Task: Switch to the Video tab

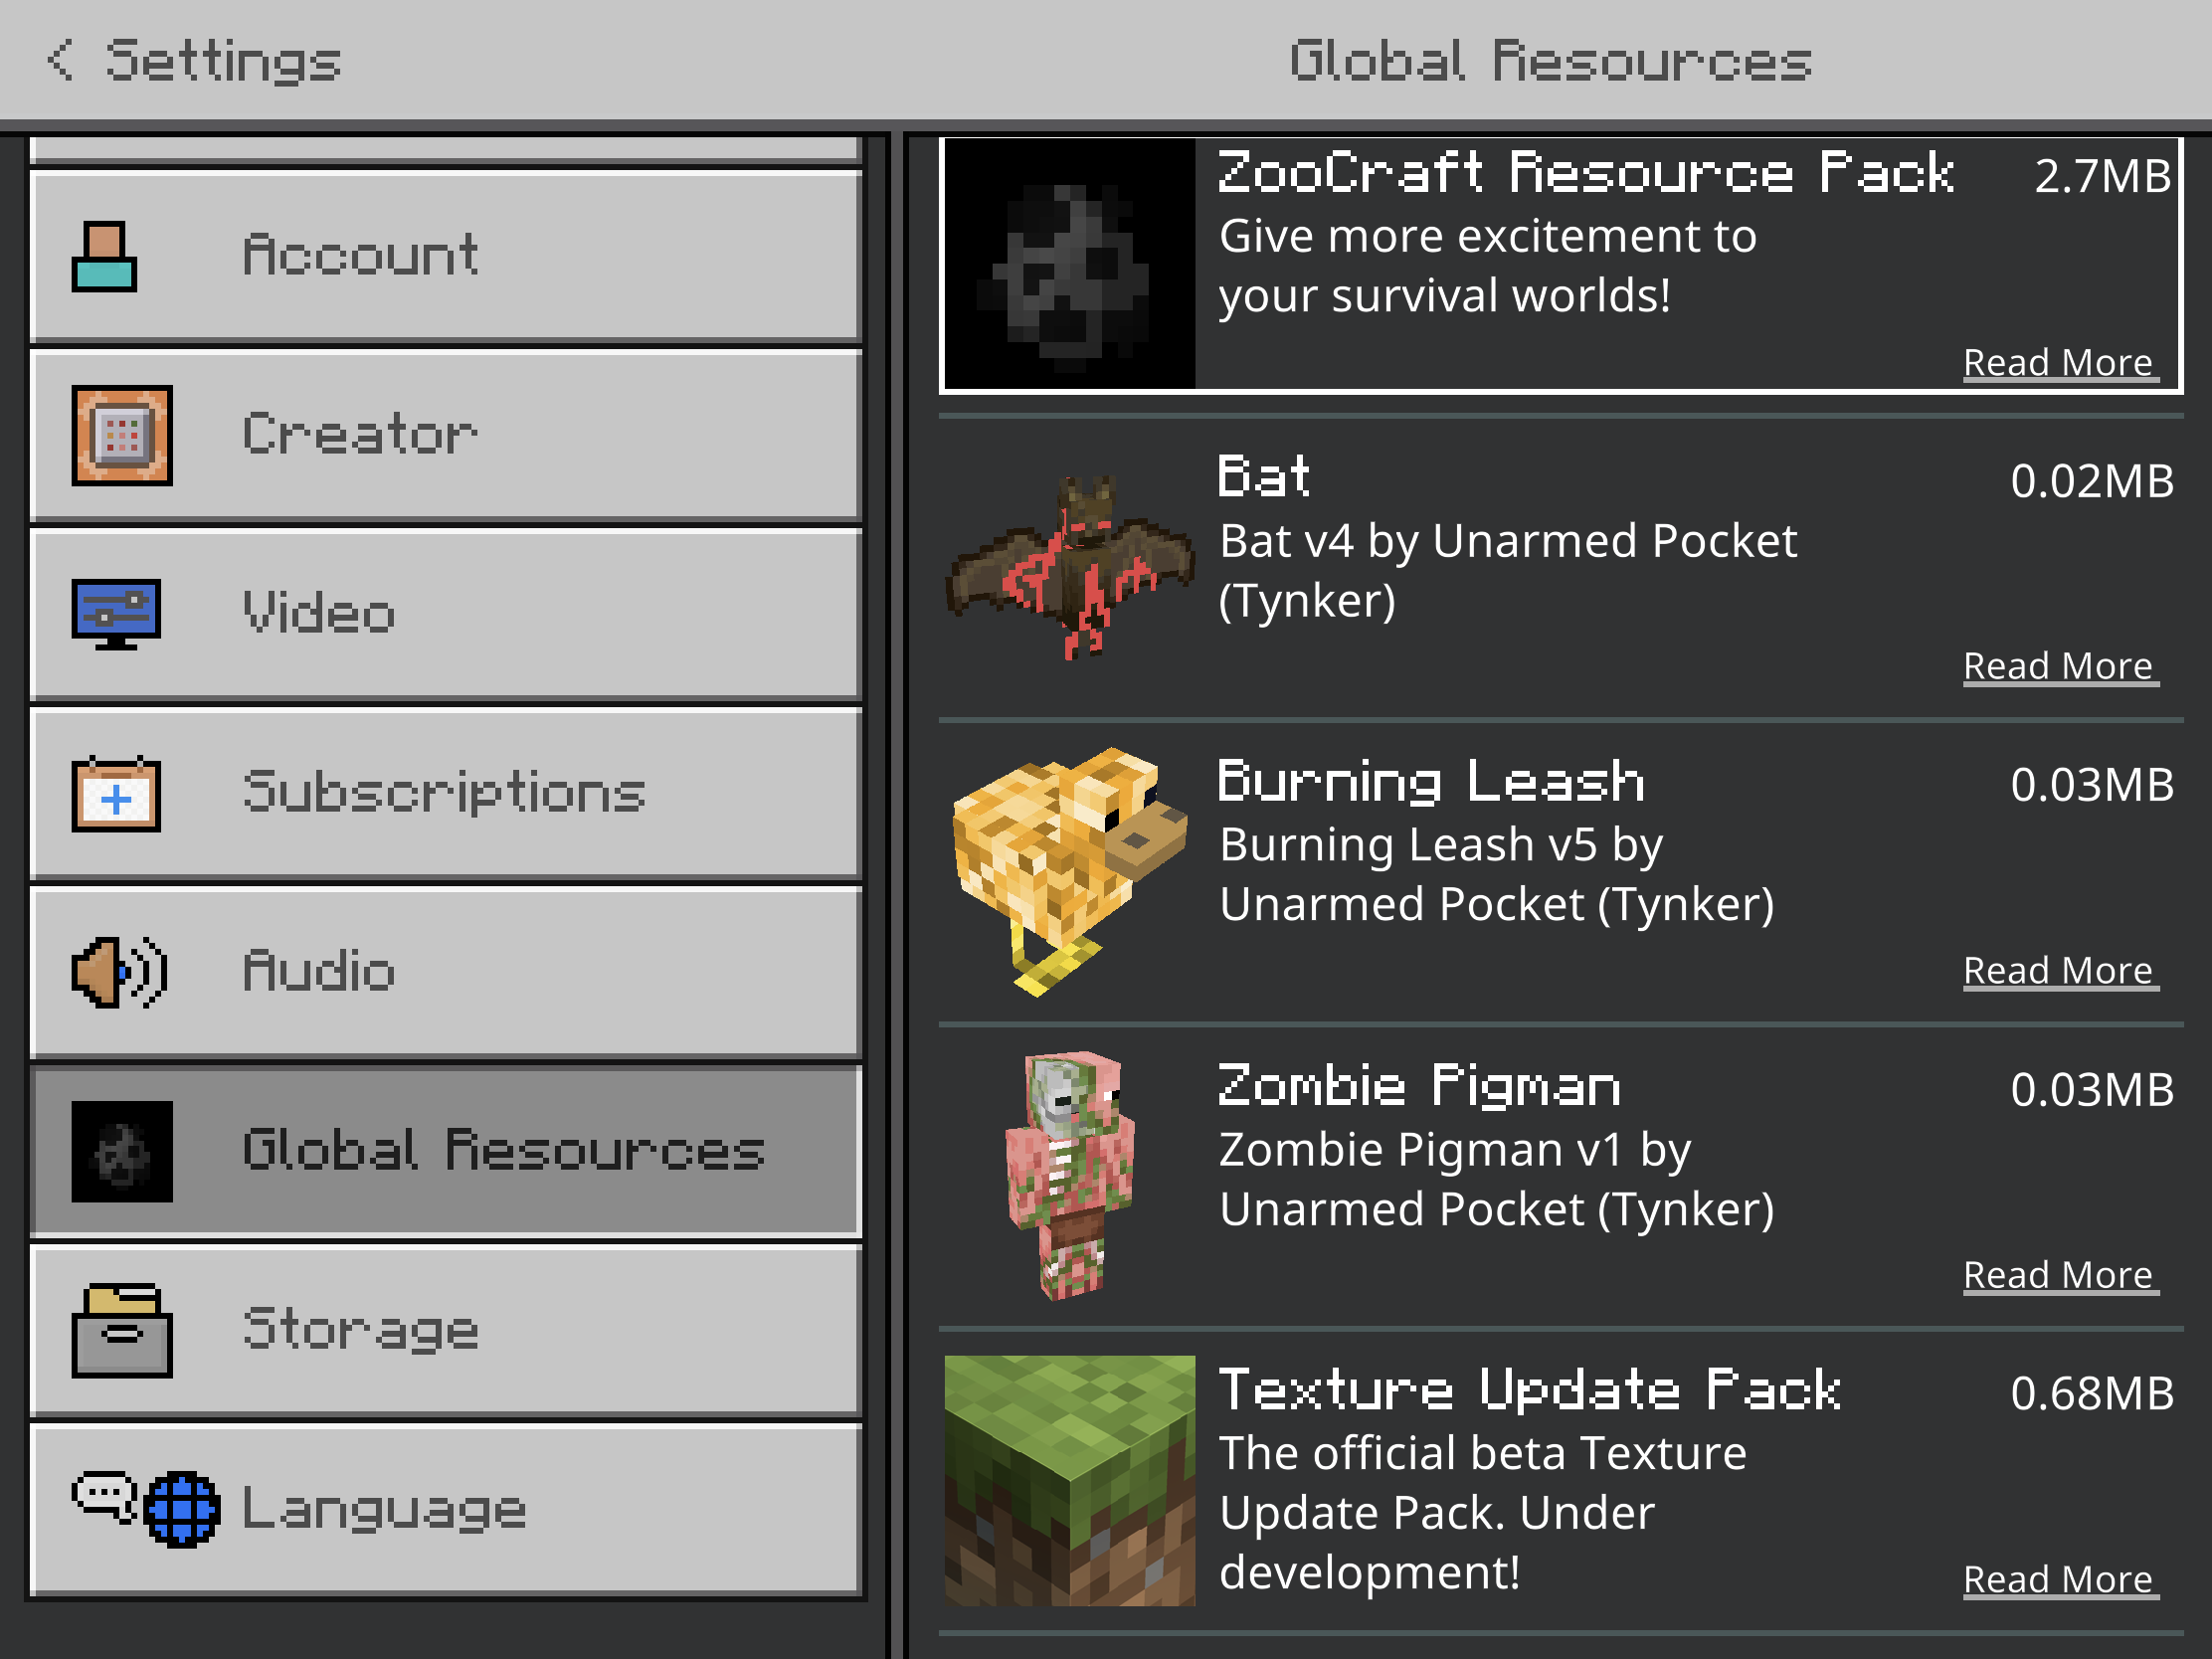Action: pyautogui.click(x=446, y=614)
